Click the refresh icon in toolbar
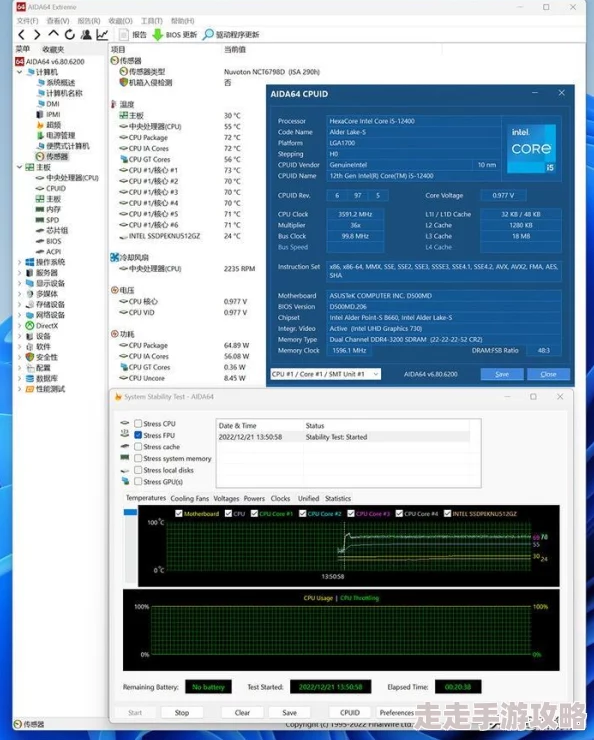Viewport: 594px width, 740px height. (70, 34)
